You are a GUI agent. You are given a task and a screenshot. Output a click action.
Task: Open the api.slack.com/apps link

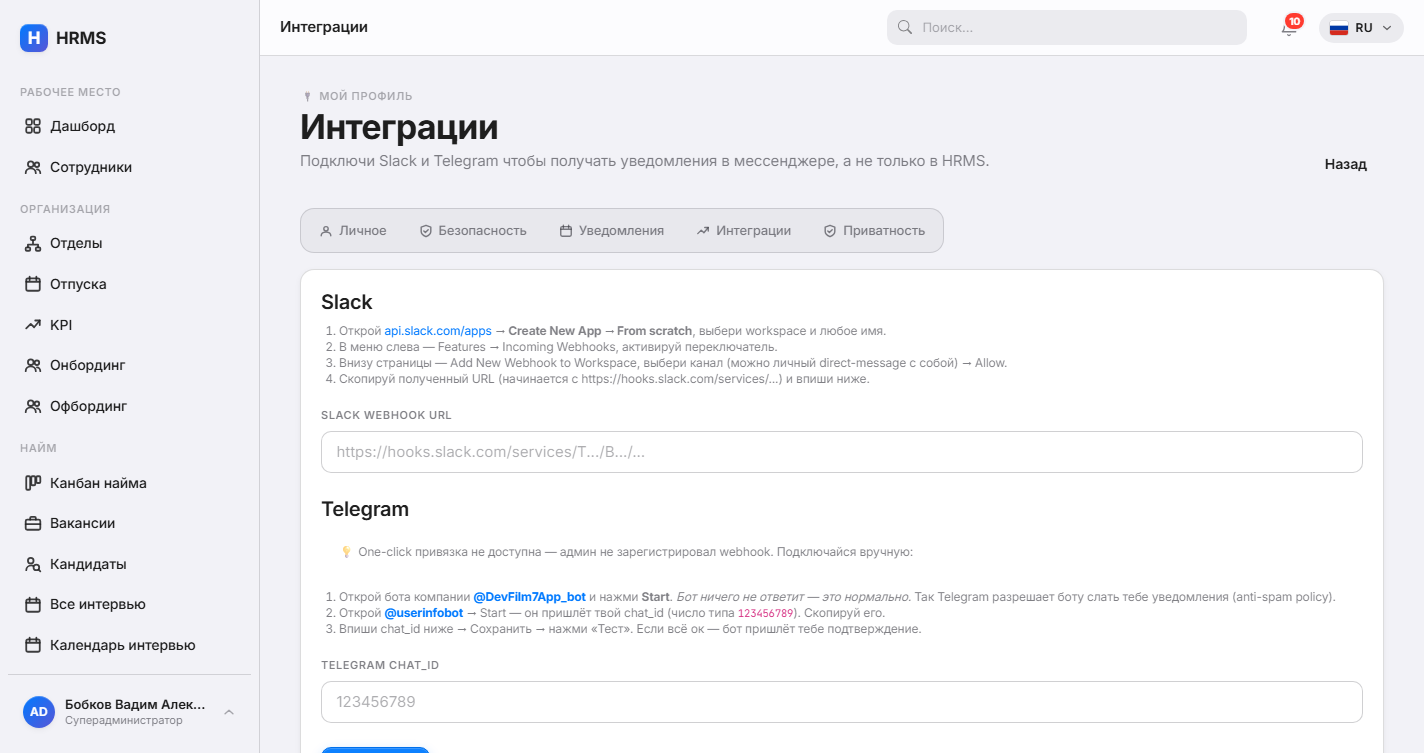(438, 331)
